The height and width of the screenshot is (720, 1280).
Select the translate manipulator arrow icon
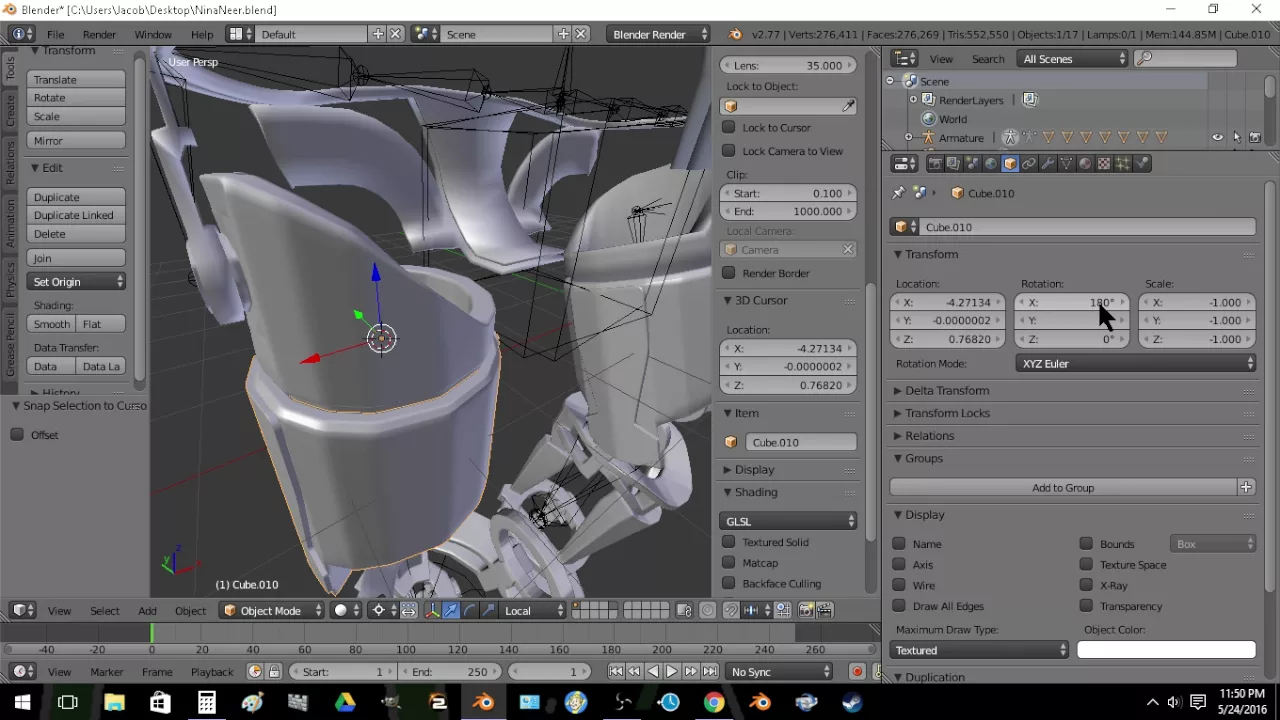tap(452, 610)
